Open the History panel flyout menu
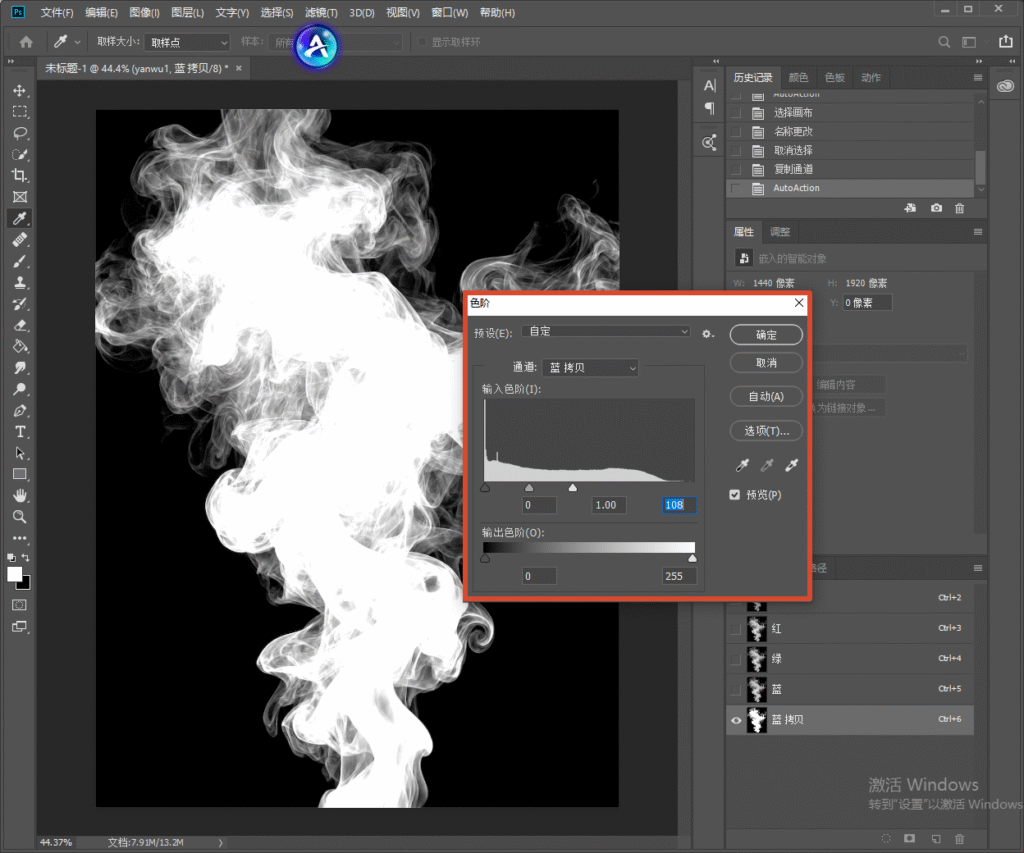The width and height of the screenshot is (1024, 853). (978, 78)
